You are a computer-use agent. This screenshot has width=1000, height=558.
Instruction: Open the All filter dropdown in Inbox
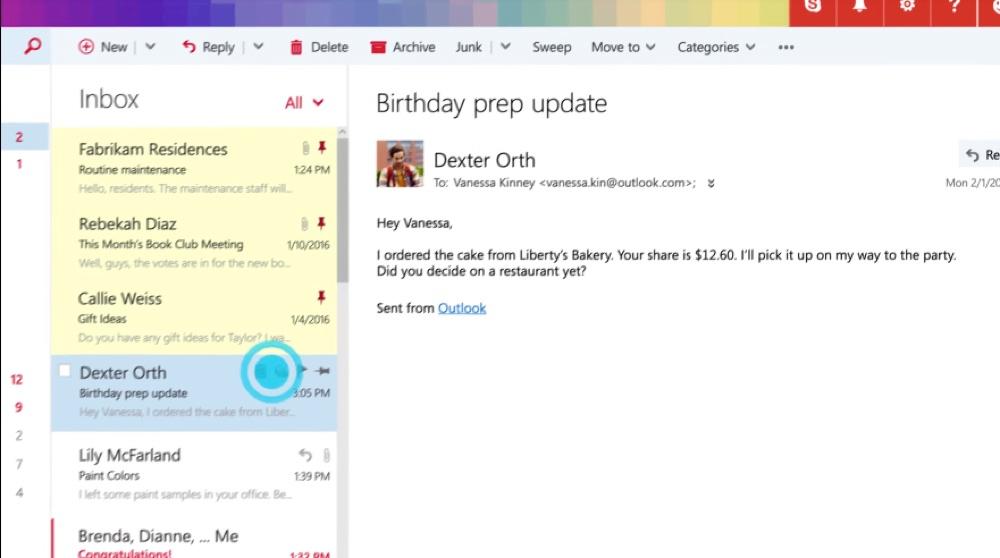tap(304, 103)
